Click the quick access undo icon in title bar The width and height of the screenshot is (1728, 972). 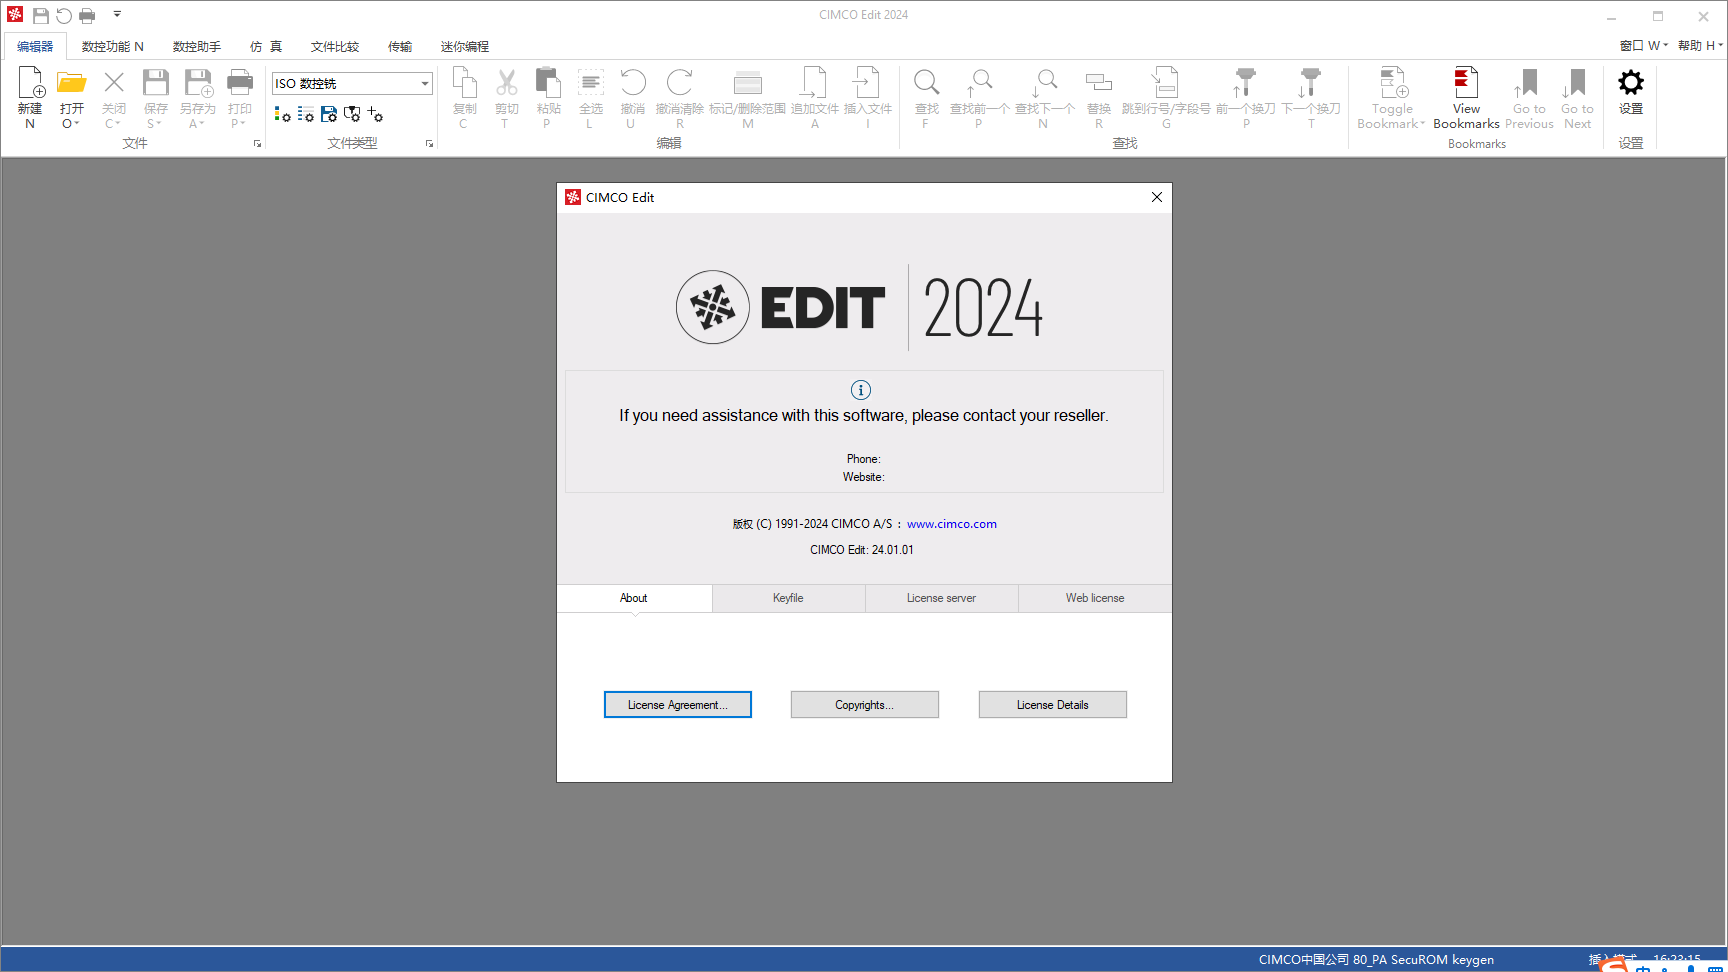pos(64,15)
